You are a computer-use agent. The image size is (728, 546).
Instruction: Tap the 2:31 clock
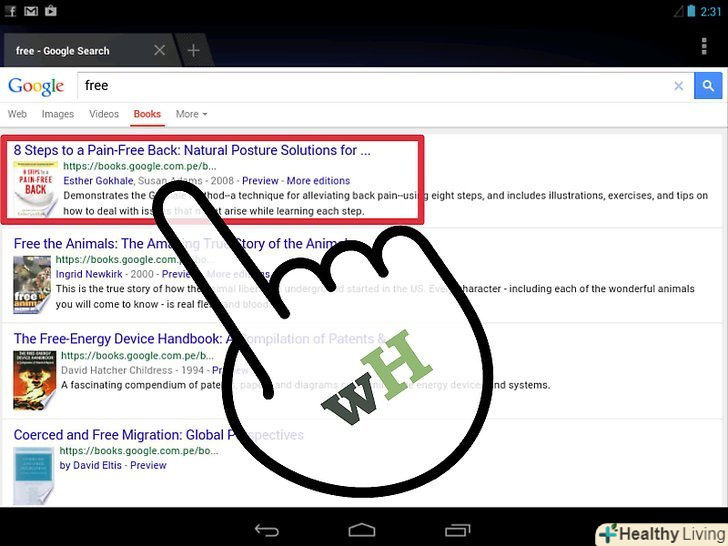pos(710,11)
